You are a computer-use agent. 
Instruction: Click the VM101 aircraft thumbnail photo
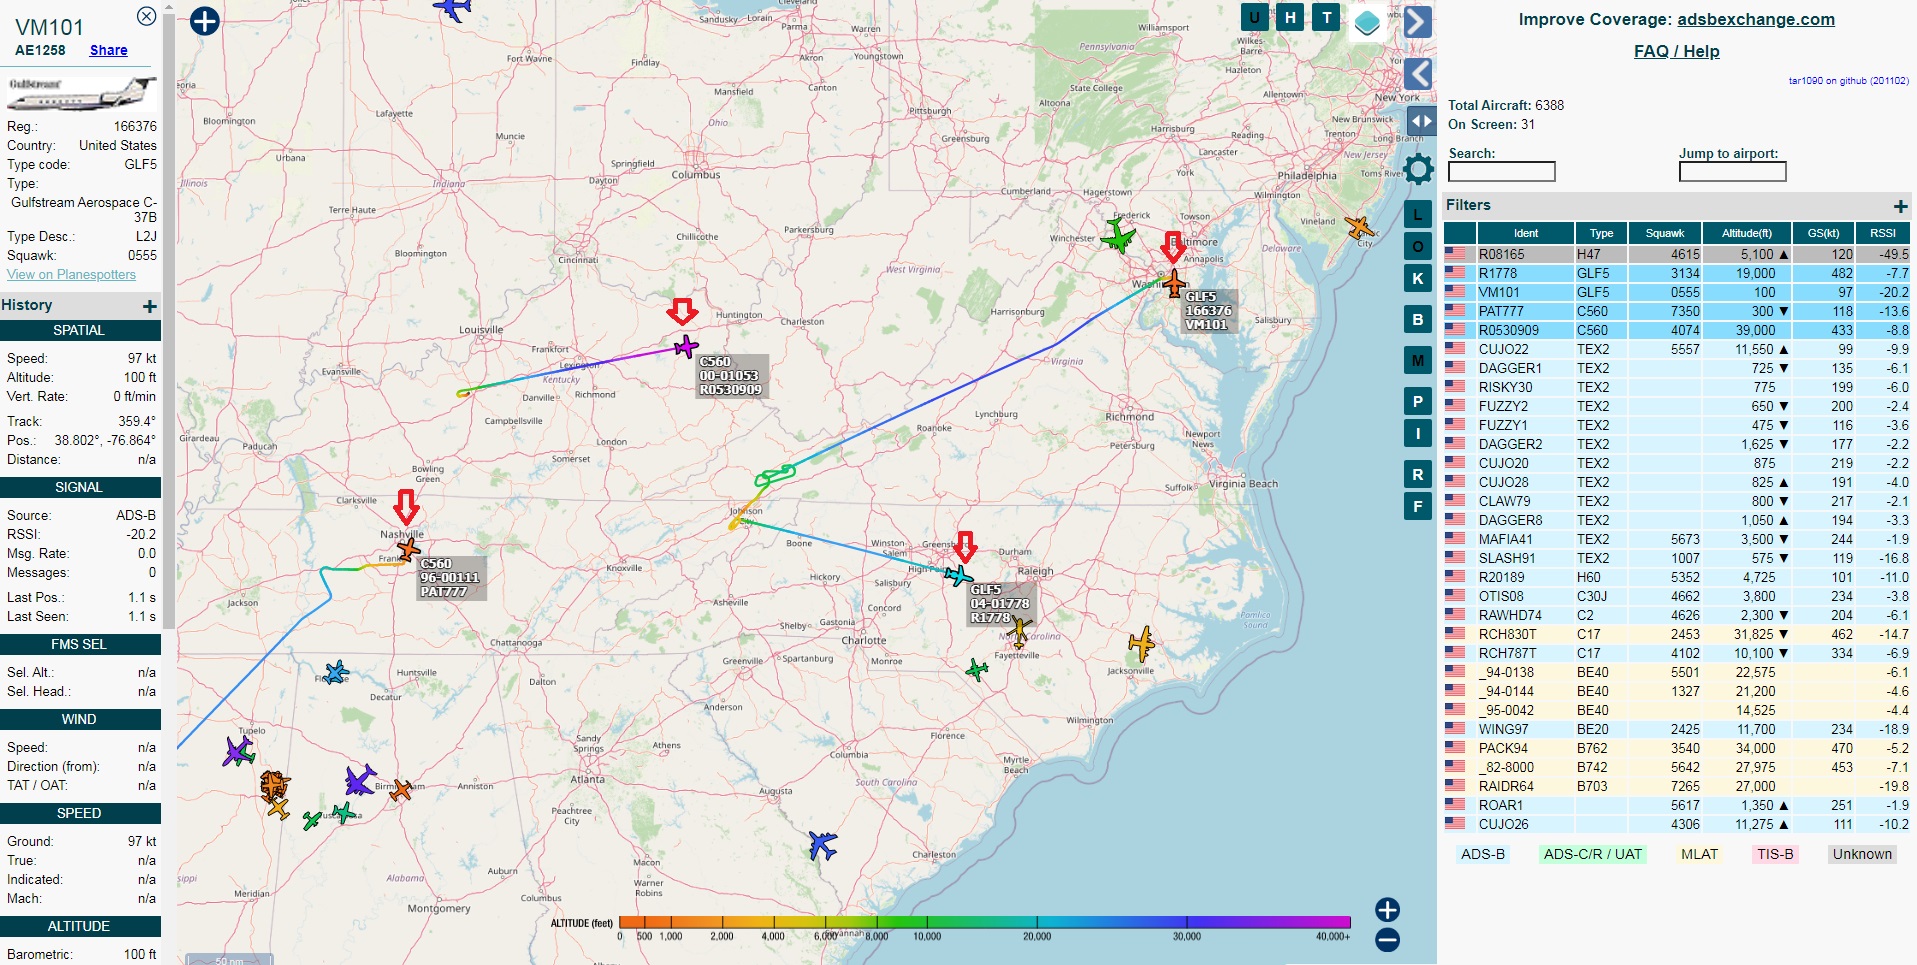[x=82, y=94]
